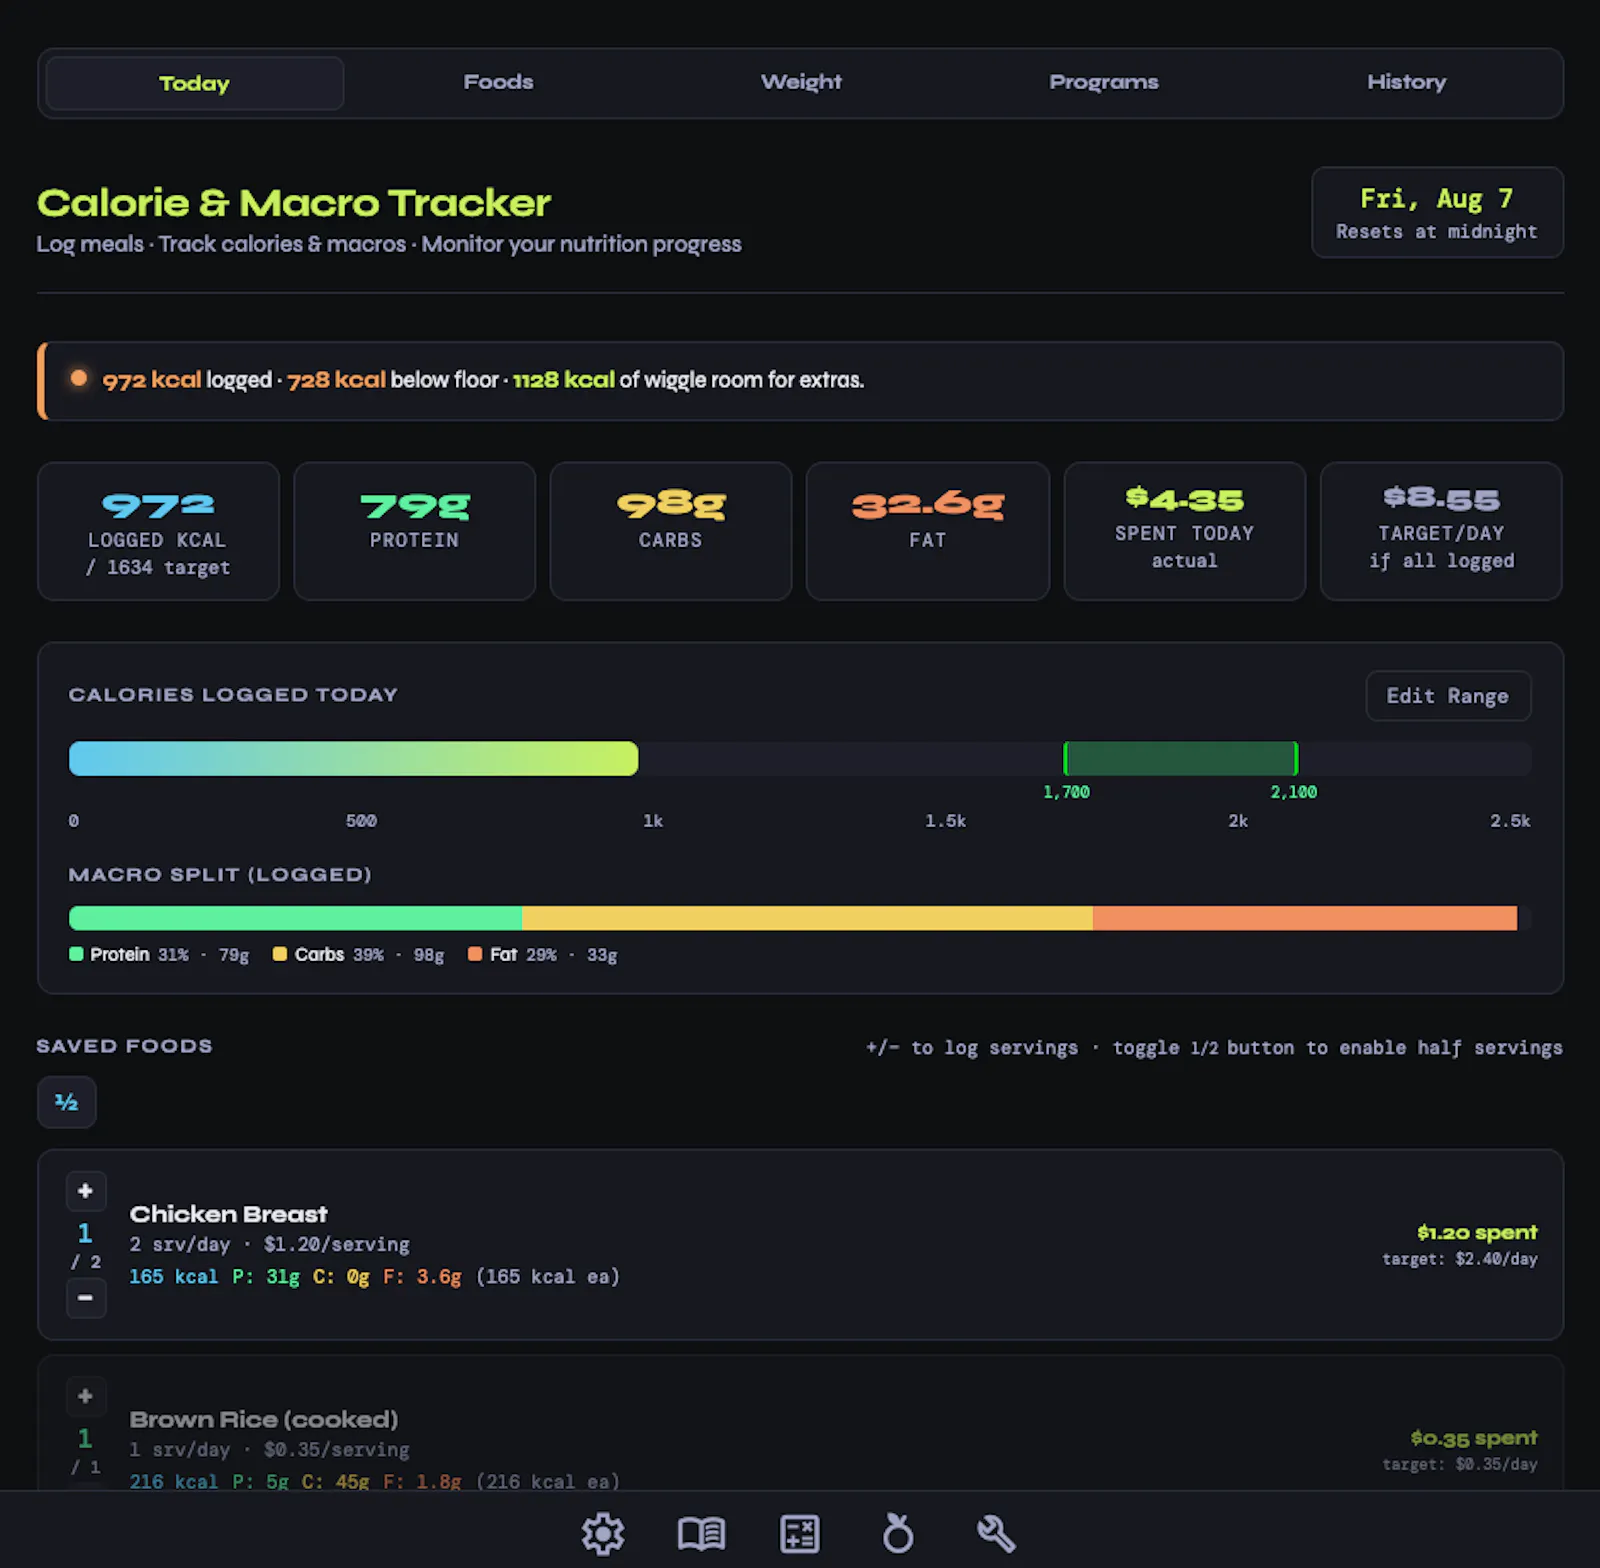Switch to the Today tab
This screenshot has width=1600, height=1568.
(x=195, y=83)
